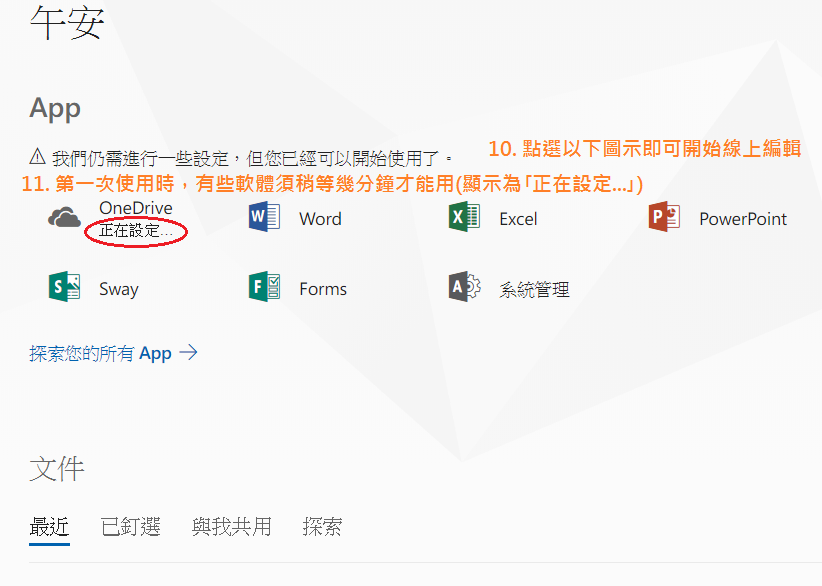Click the 我們仍需進行一些設定 notice text

click(252, 157)
